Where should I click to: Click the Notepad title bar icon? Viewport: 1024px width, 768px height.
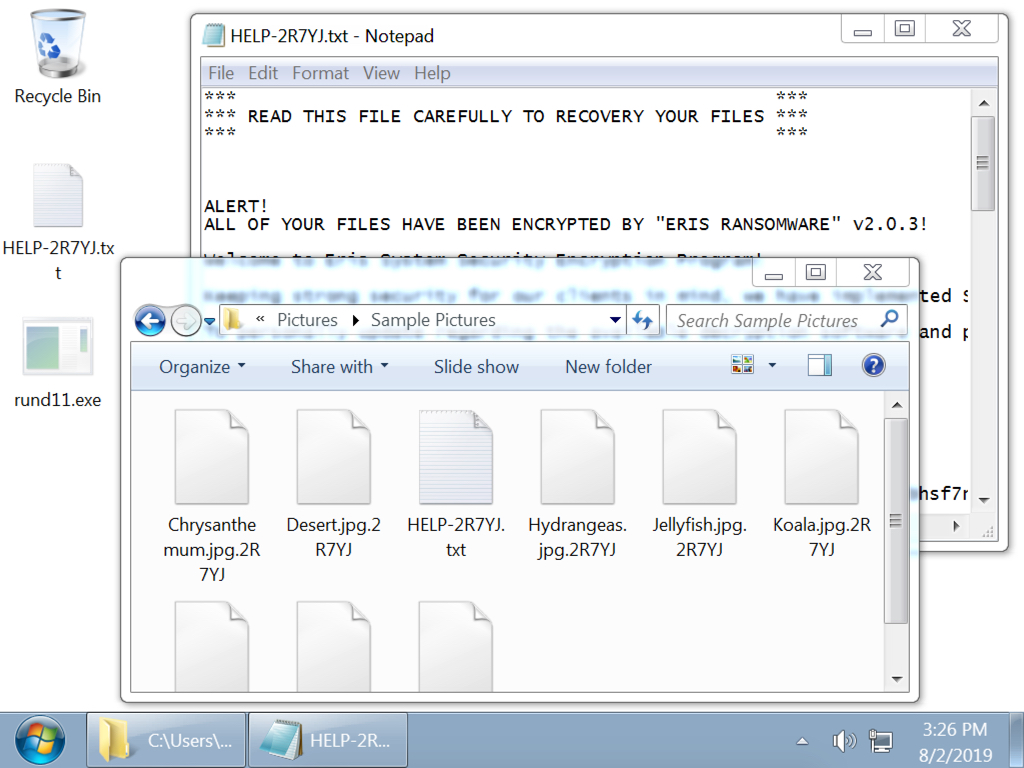[x=214, y=35]
